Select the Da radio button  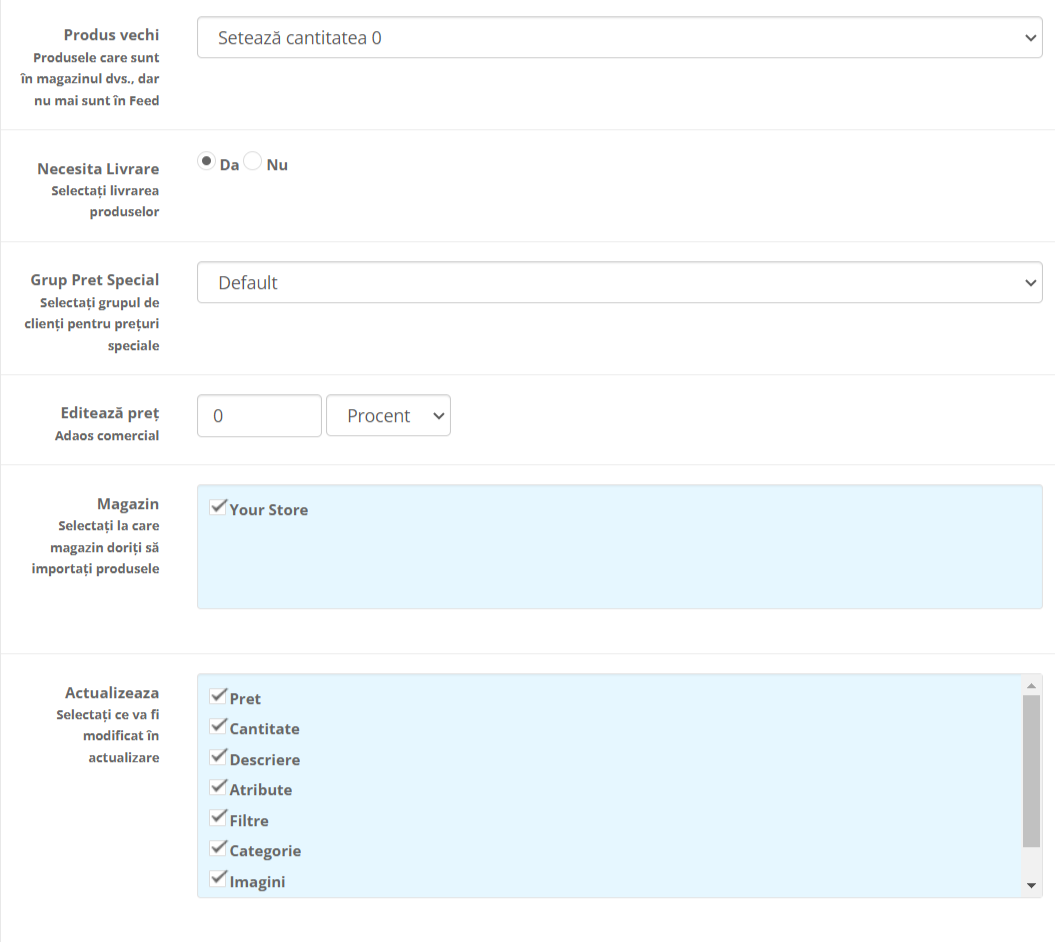click(x=207, y=161)
